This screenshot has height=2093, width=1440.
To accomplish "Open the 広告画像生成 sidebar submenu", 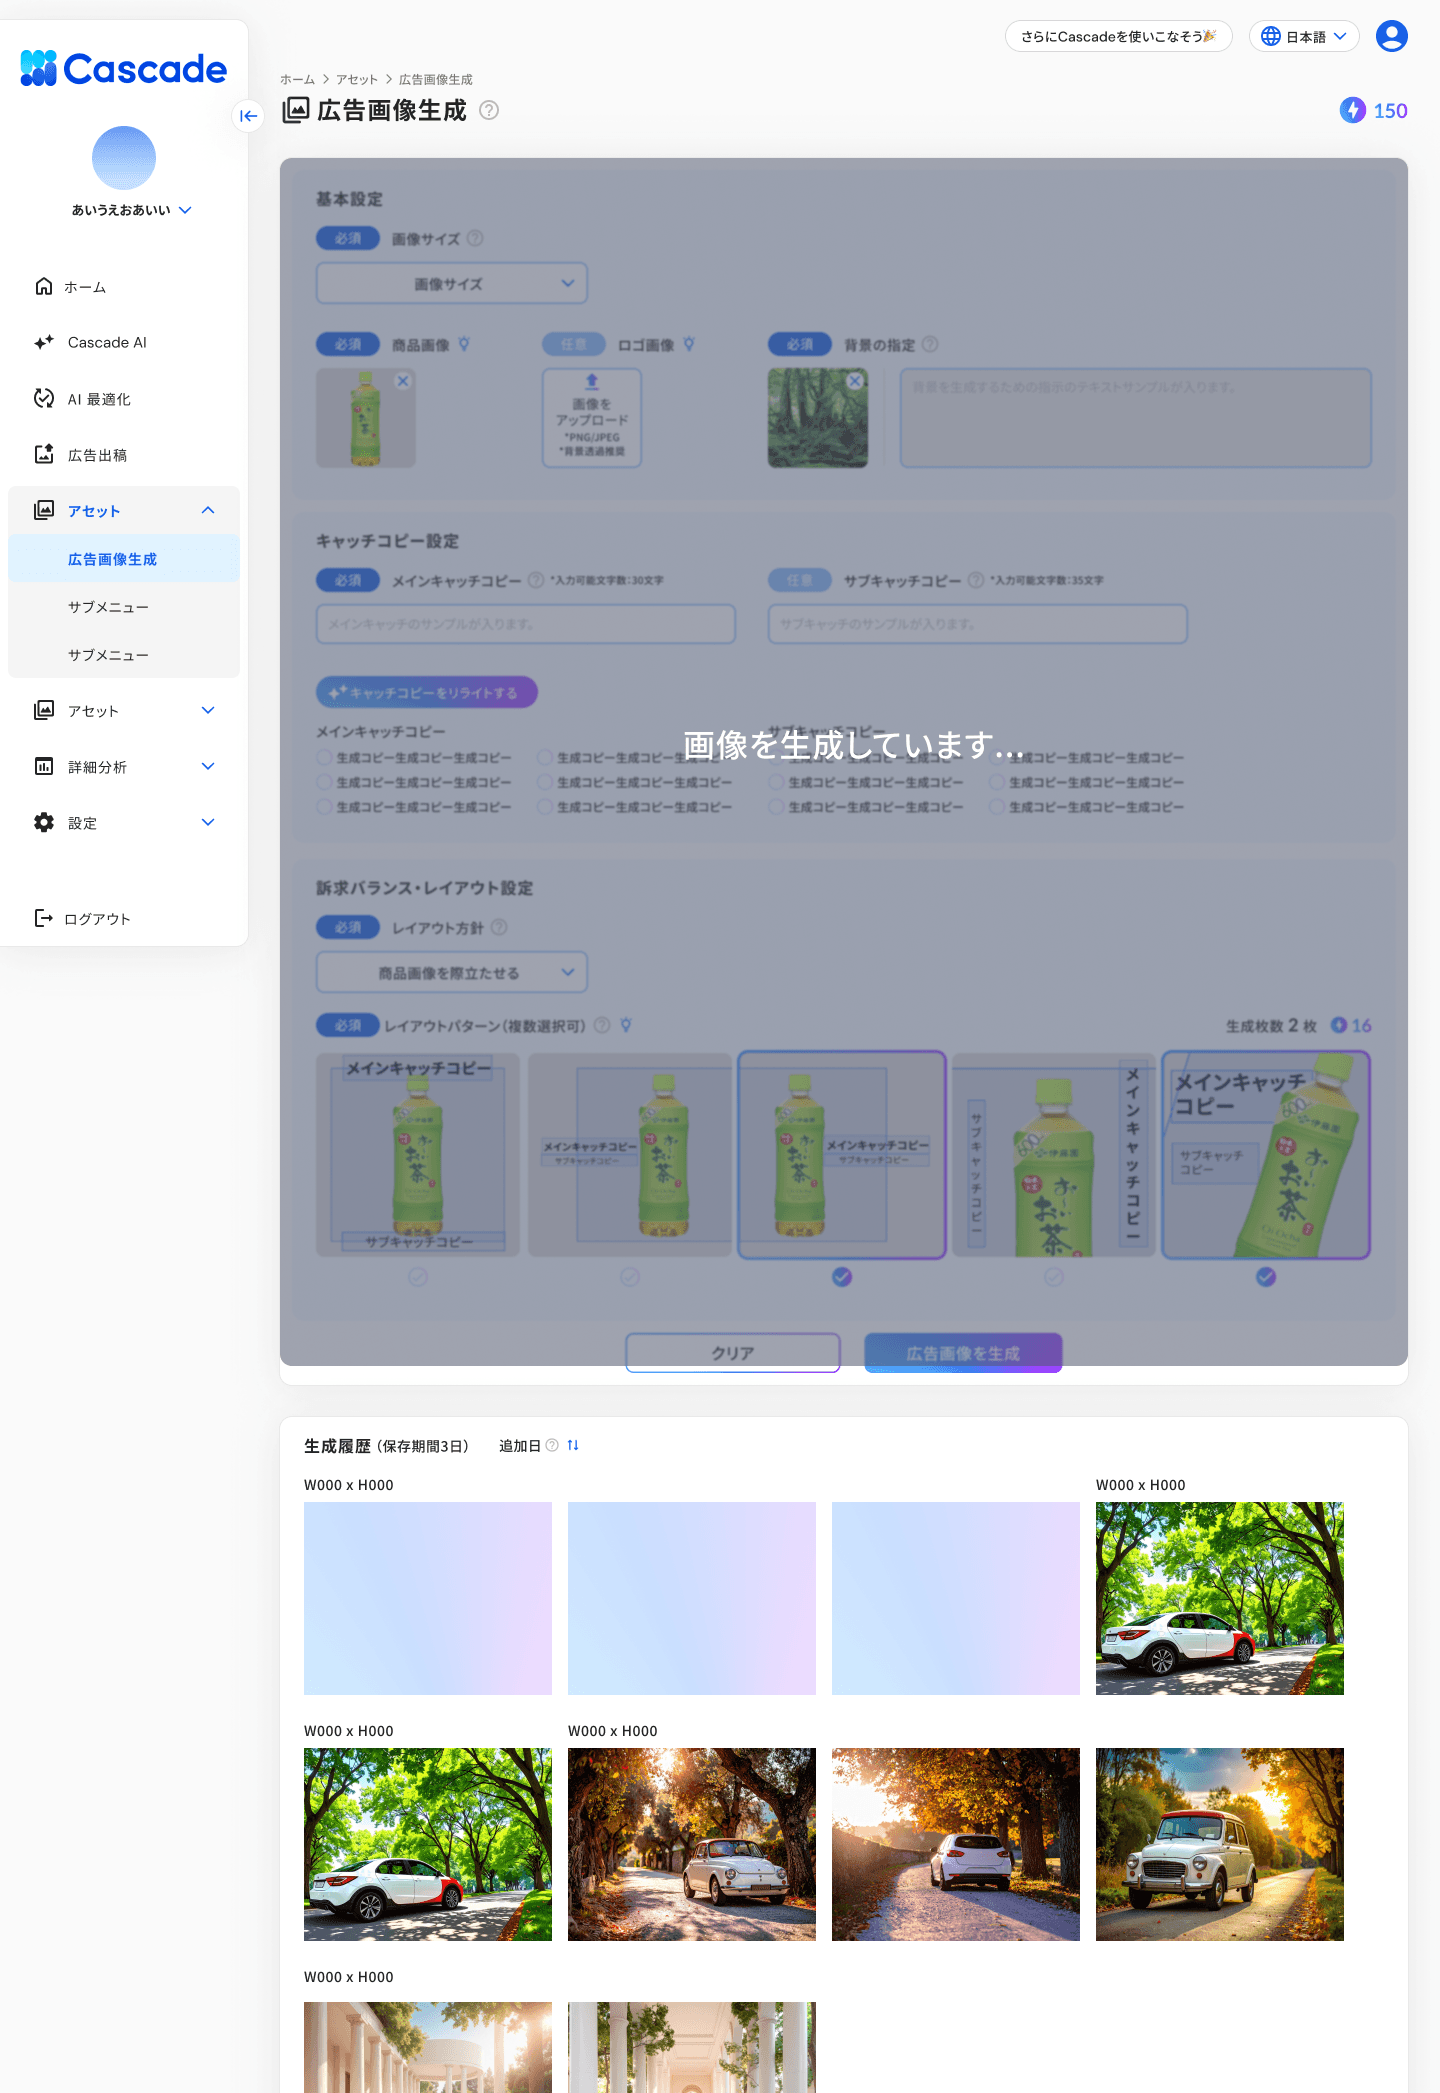I will click(124, 558).
